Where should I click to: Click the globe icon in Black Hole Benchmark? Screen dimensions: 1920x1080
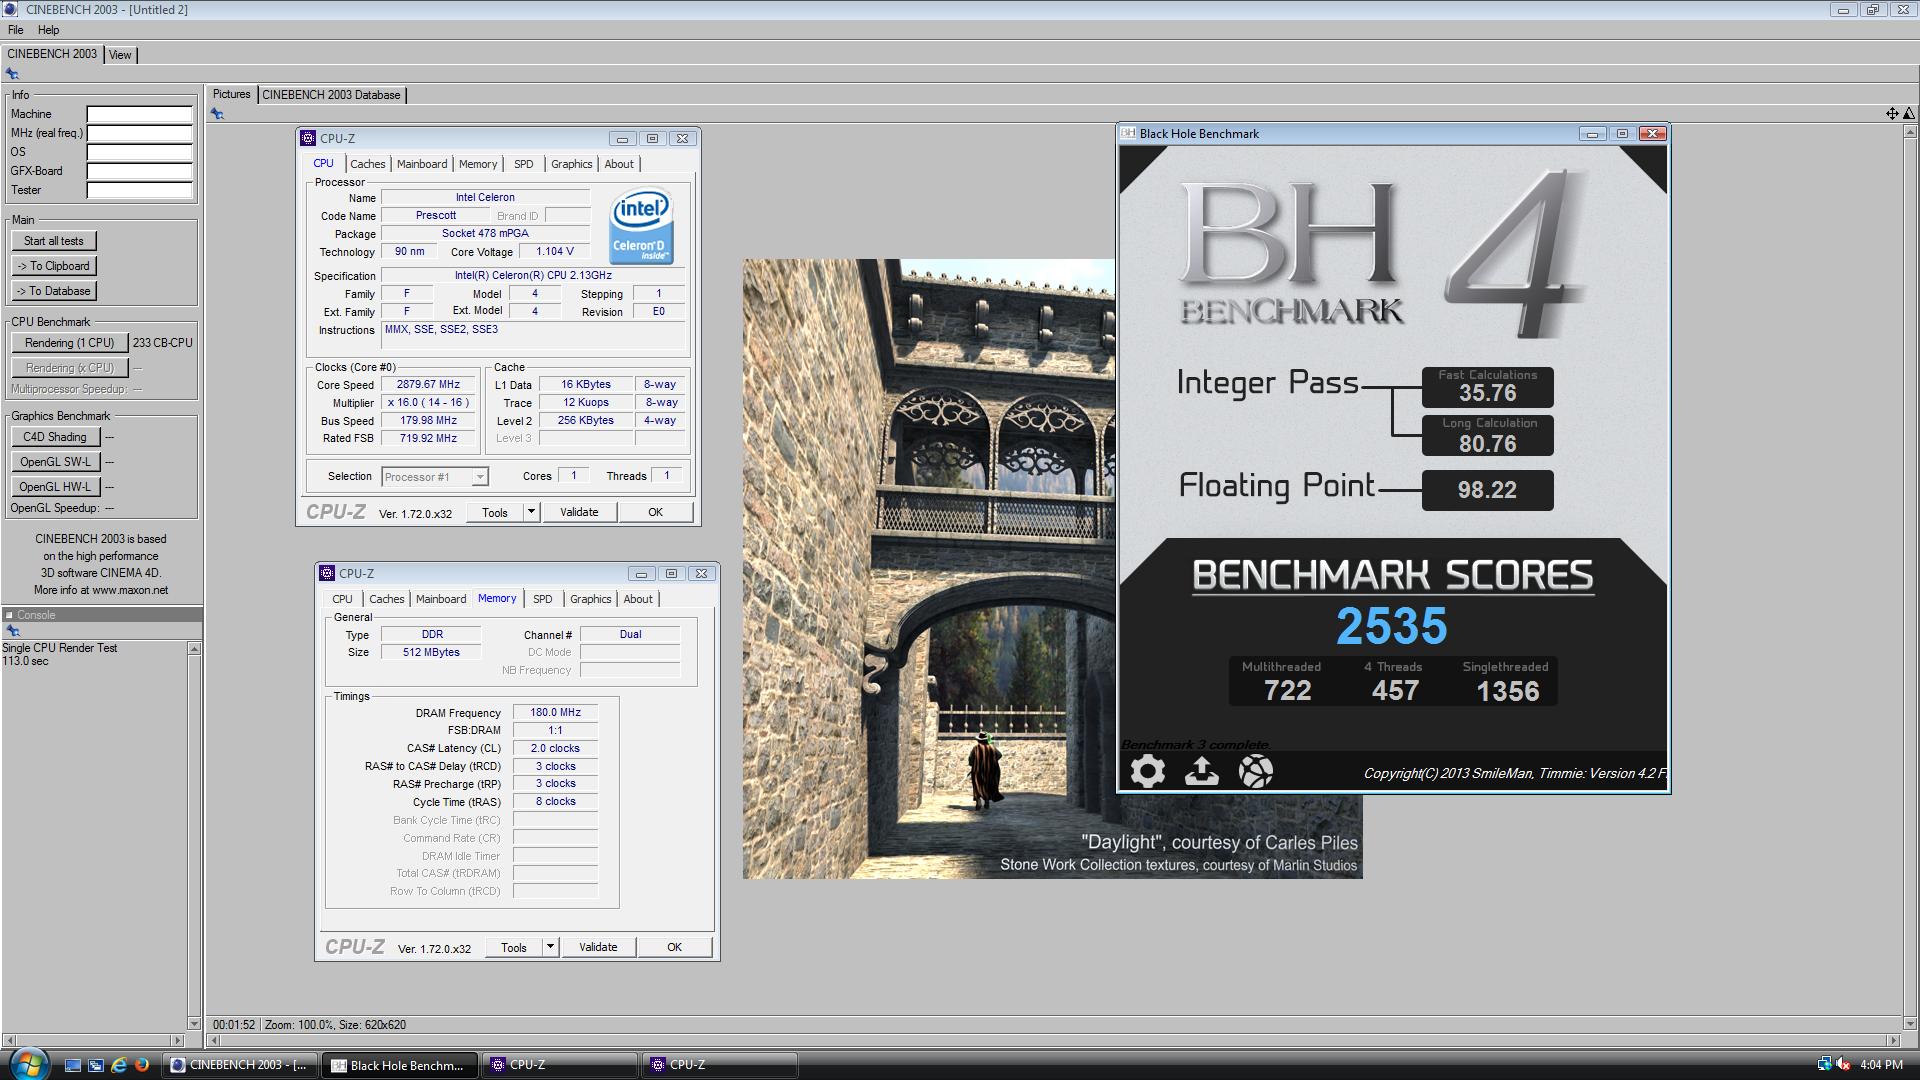coord(1255,771)
